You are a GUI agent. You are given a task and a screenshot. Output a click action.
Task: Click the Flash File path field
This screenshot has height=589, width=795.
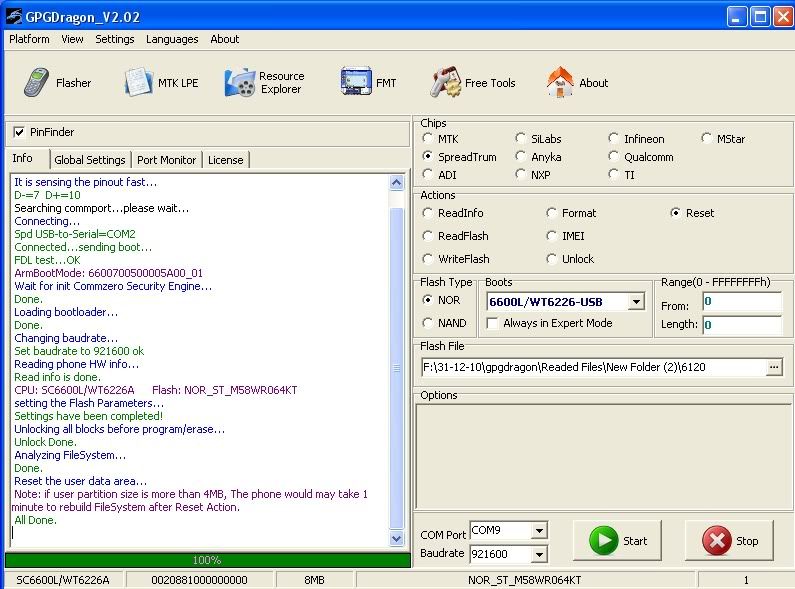[x=593, y=367]
